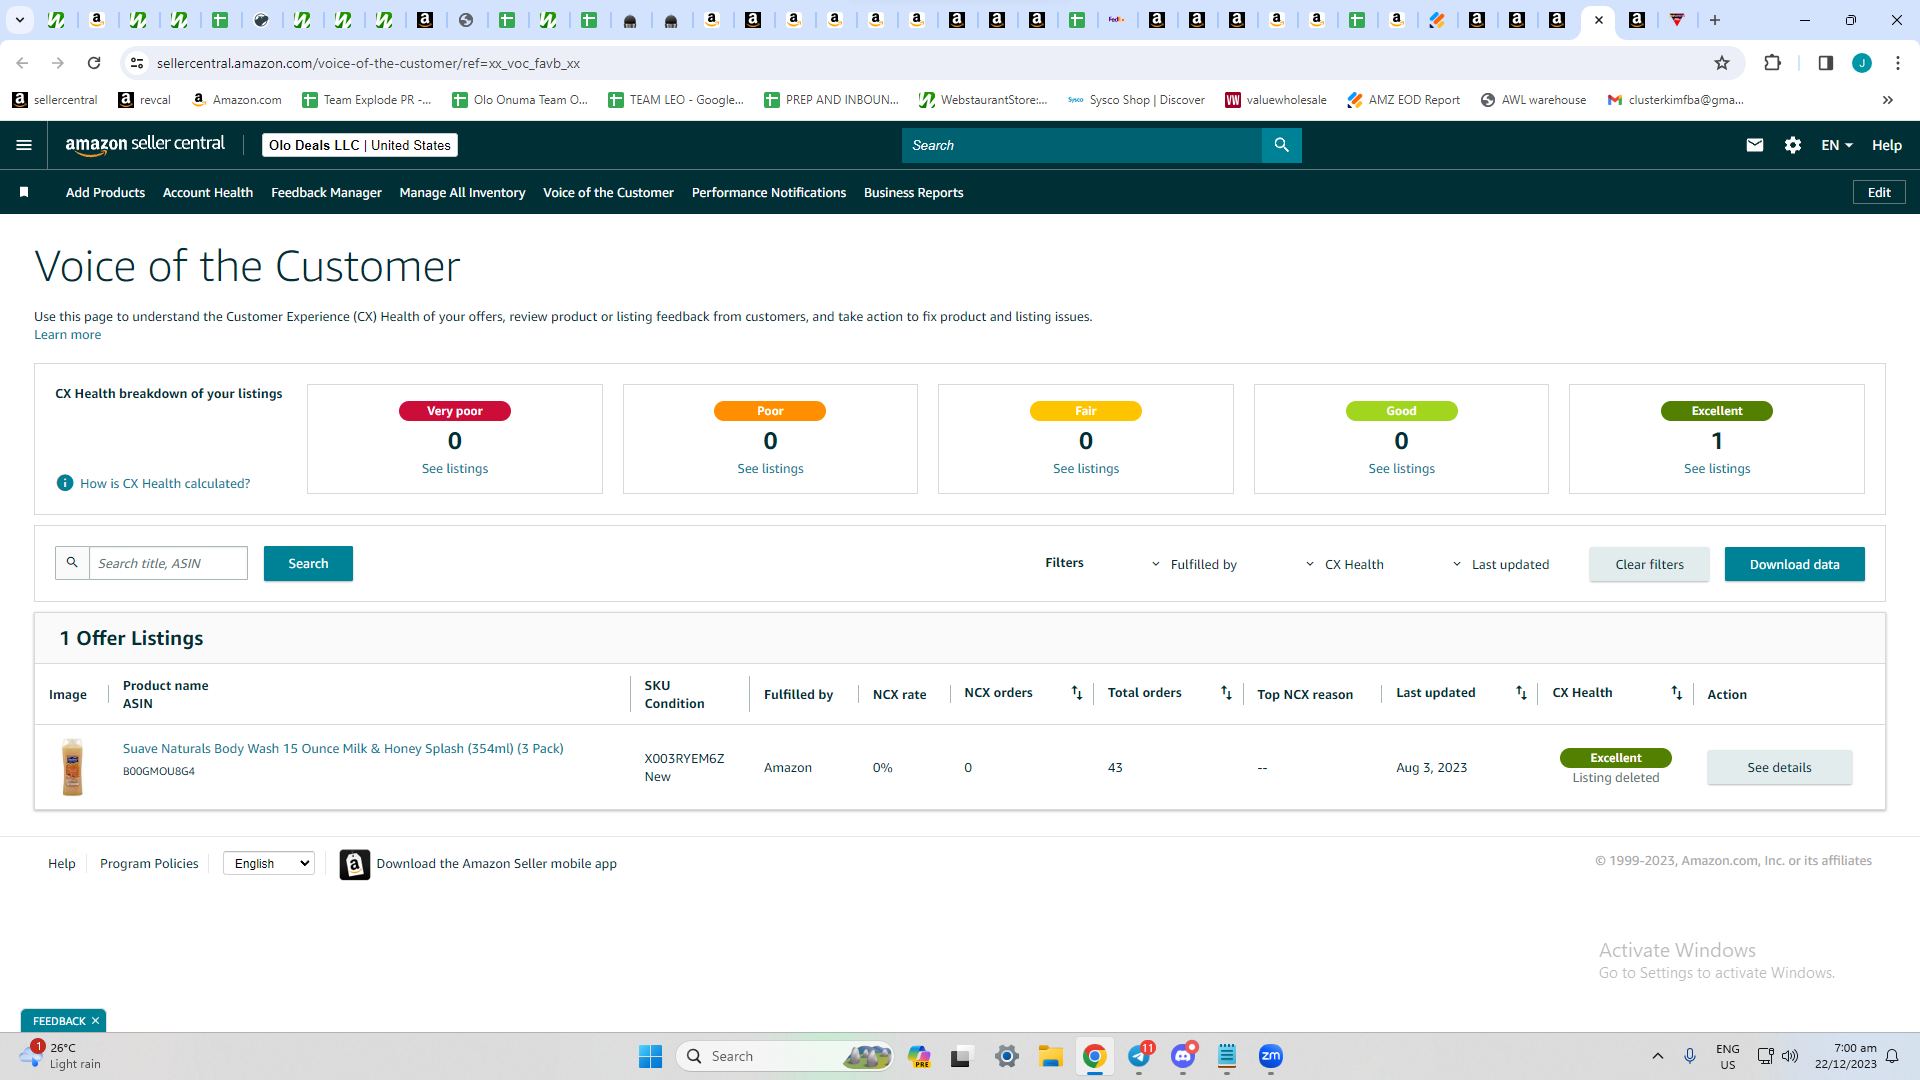
Task: Click the Edit button in nav bar
Action: tap(1879, 192)
